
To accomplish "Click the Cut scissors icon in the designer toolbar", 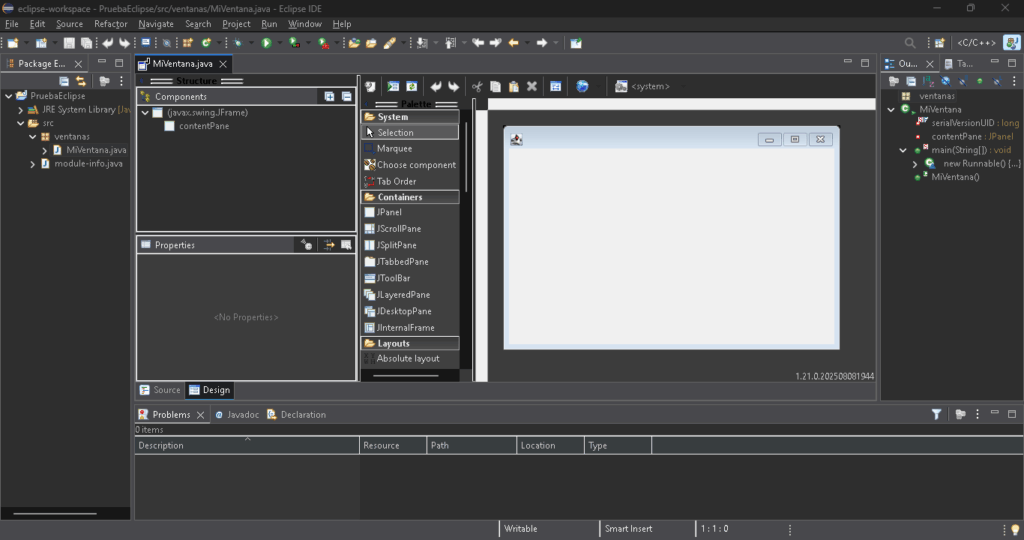I will pos(477,86).
